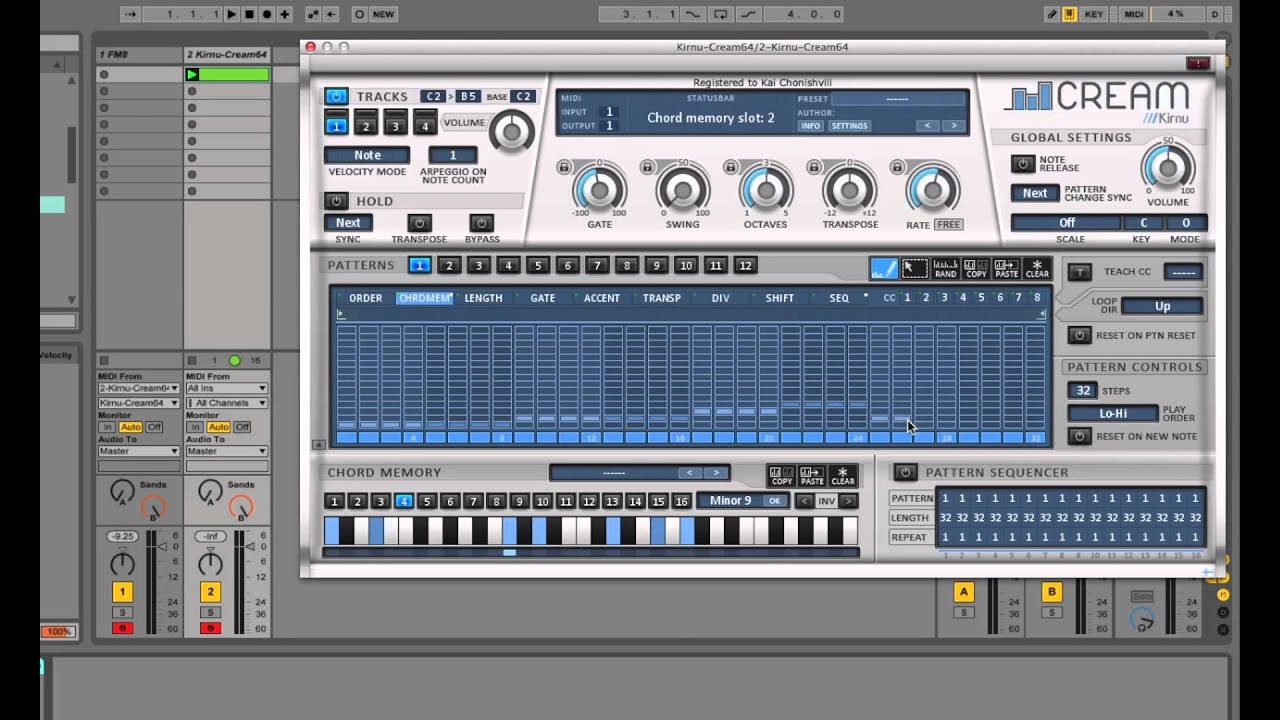Toggle Reset on Ptn Reset
1280x720 pixels.
pos(1079,335)
